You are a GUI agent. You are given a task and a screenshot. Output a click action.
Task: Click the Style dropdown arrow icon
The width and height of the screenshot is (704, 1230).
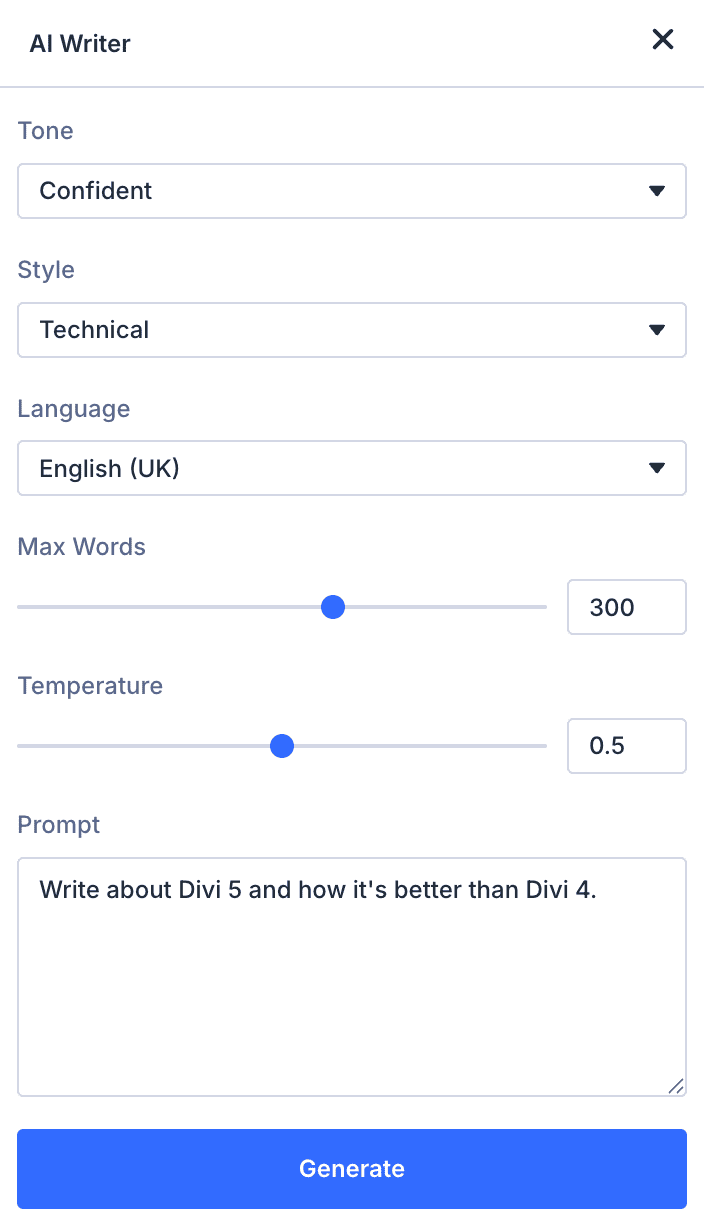pyautogui.click(x=657, y=330)
